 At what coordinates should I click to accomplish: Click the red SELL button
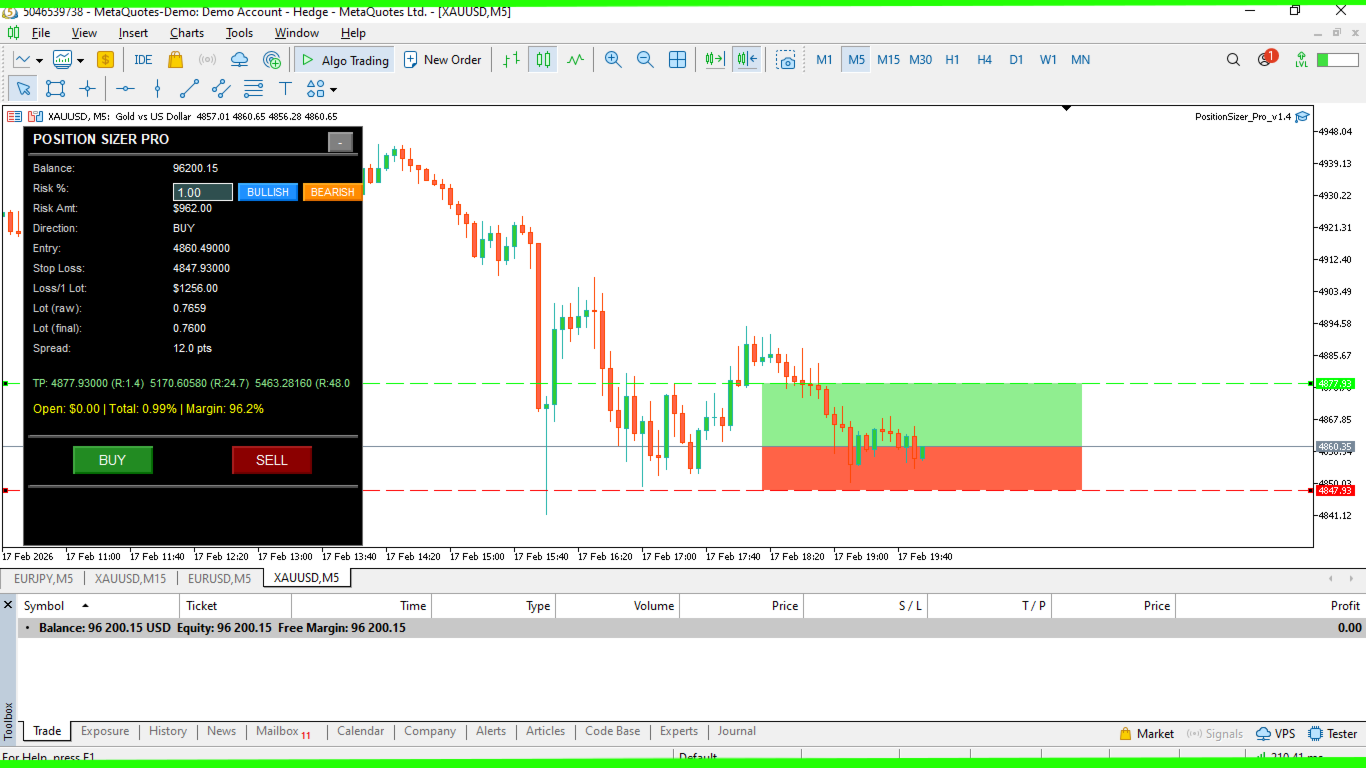(x=272, y=460)
